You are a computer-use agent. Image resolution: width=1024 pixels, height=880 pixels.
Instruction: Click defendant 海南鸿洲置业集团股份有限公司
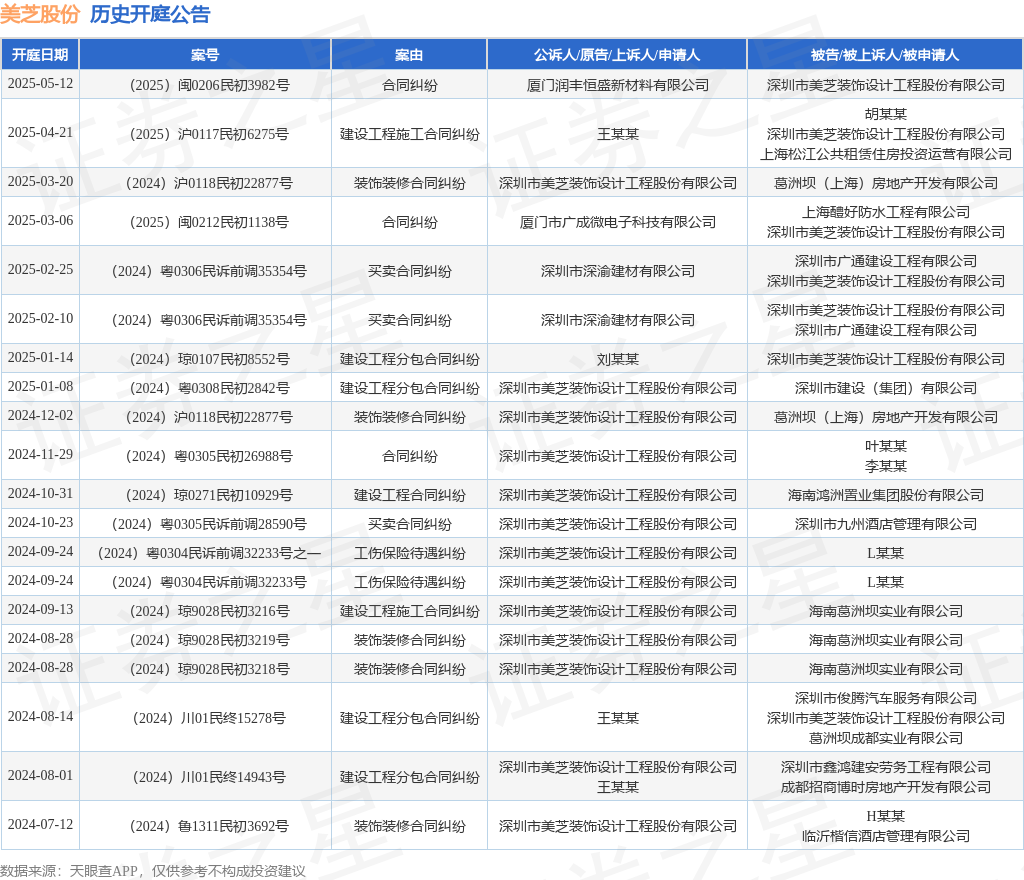(886, 495)
